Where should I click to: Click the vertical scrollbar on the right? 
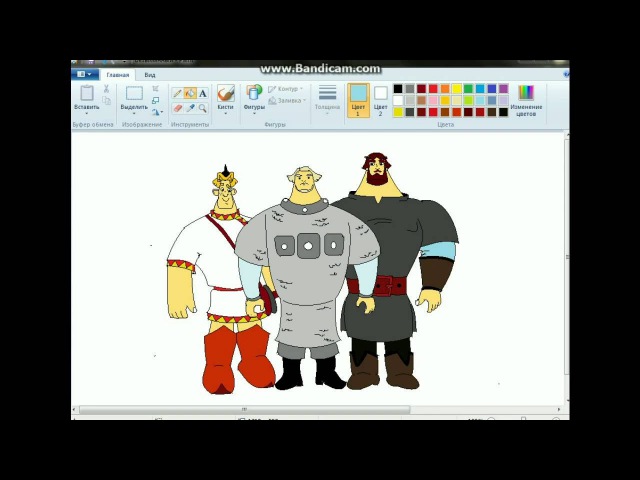click(x=567, y=257)
